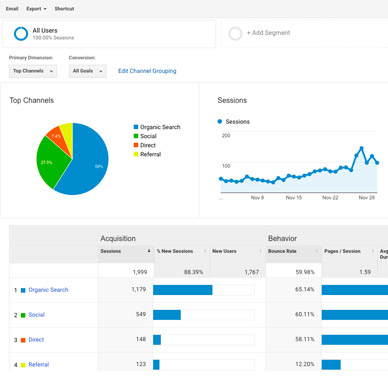Image resolution: width=388 pixels, height=388 pixels.
Task: Click yellow square icon beside Referral row
Action: point(23,365)
